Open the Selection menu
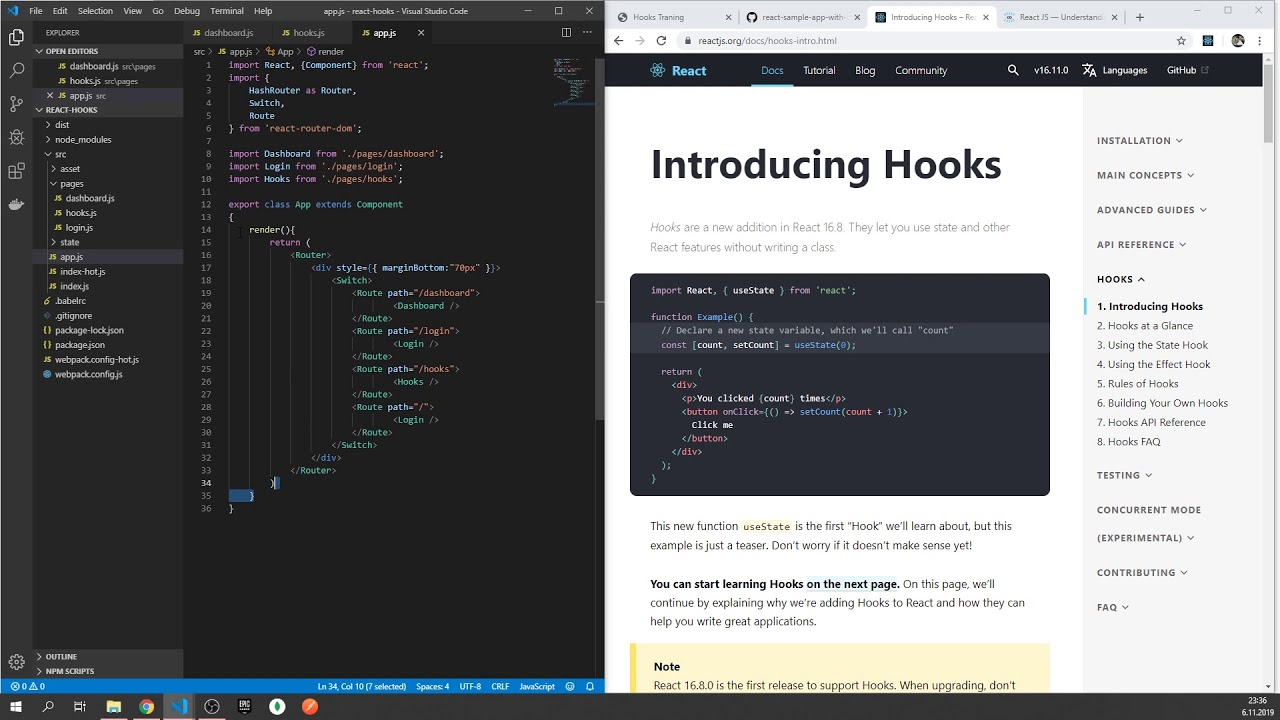The image size is (1280, 720). 95,11
